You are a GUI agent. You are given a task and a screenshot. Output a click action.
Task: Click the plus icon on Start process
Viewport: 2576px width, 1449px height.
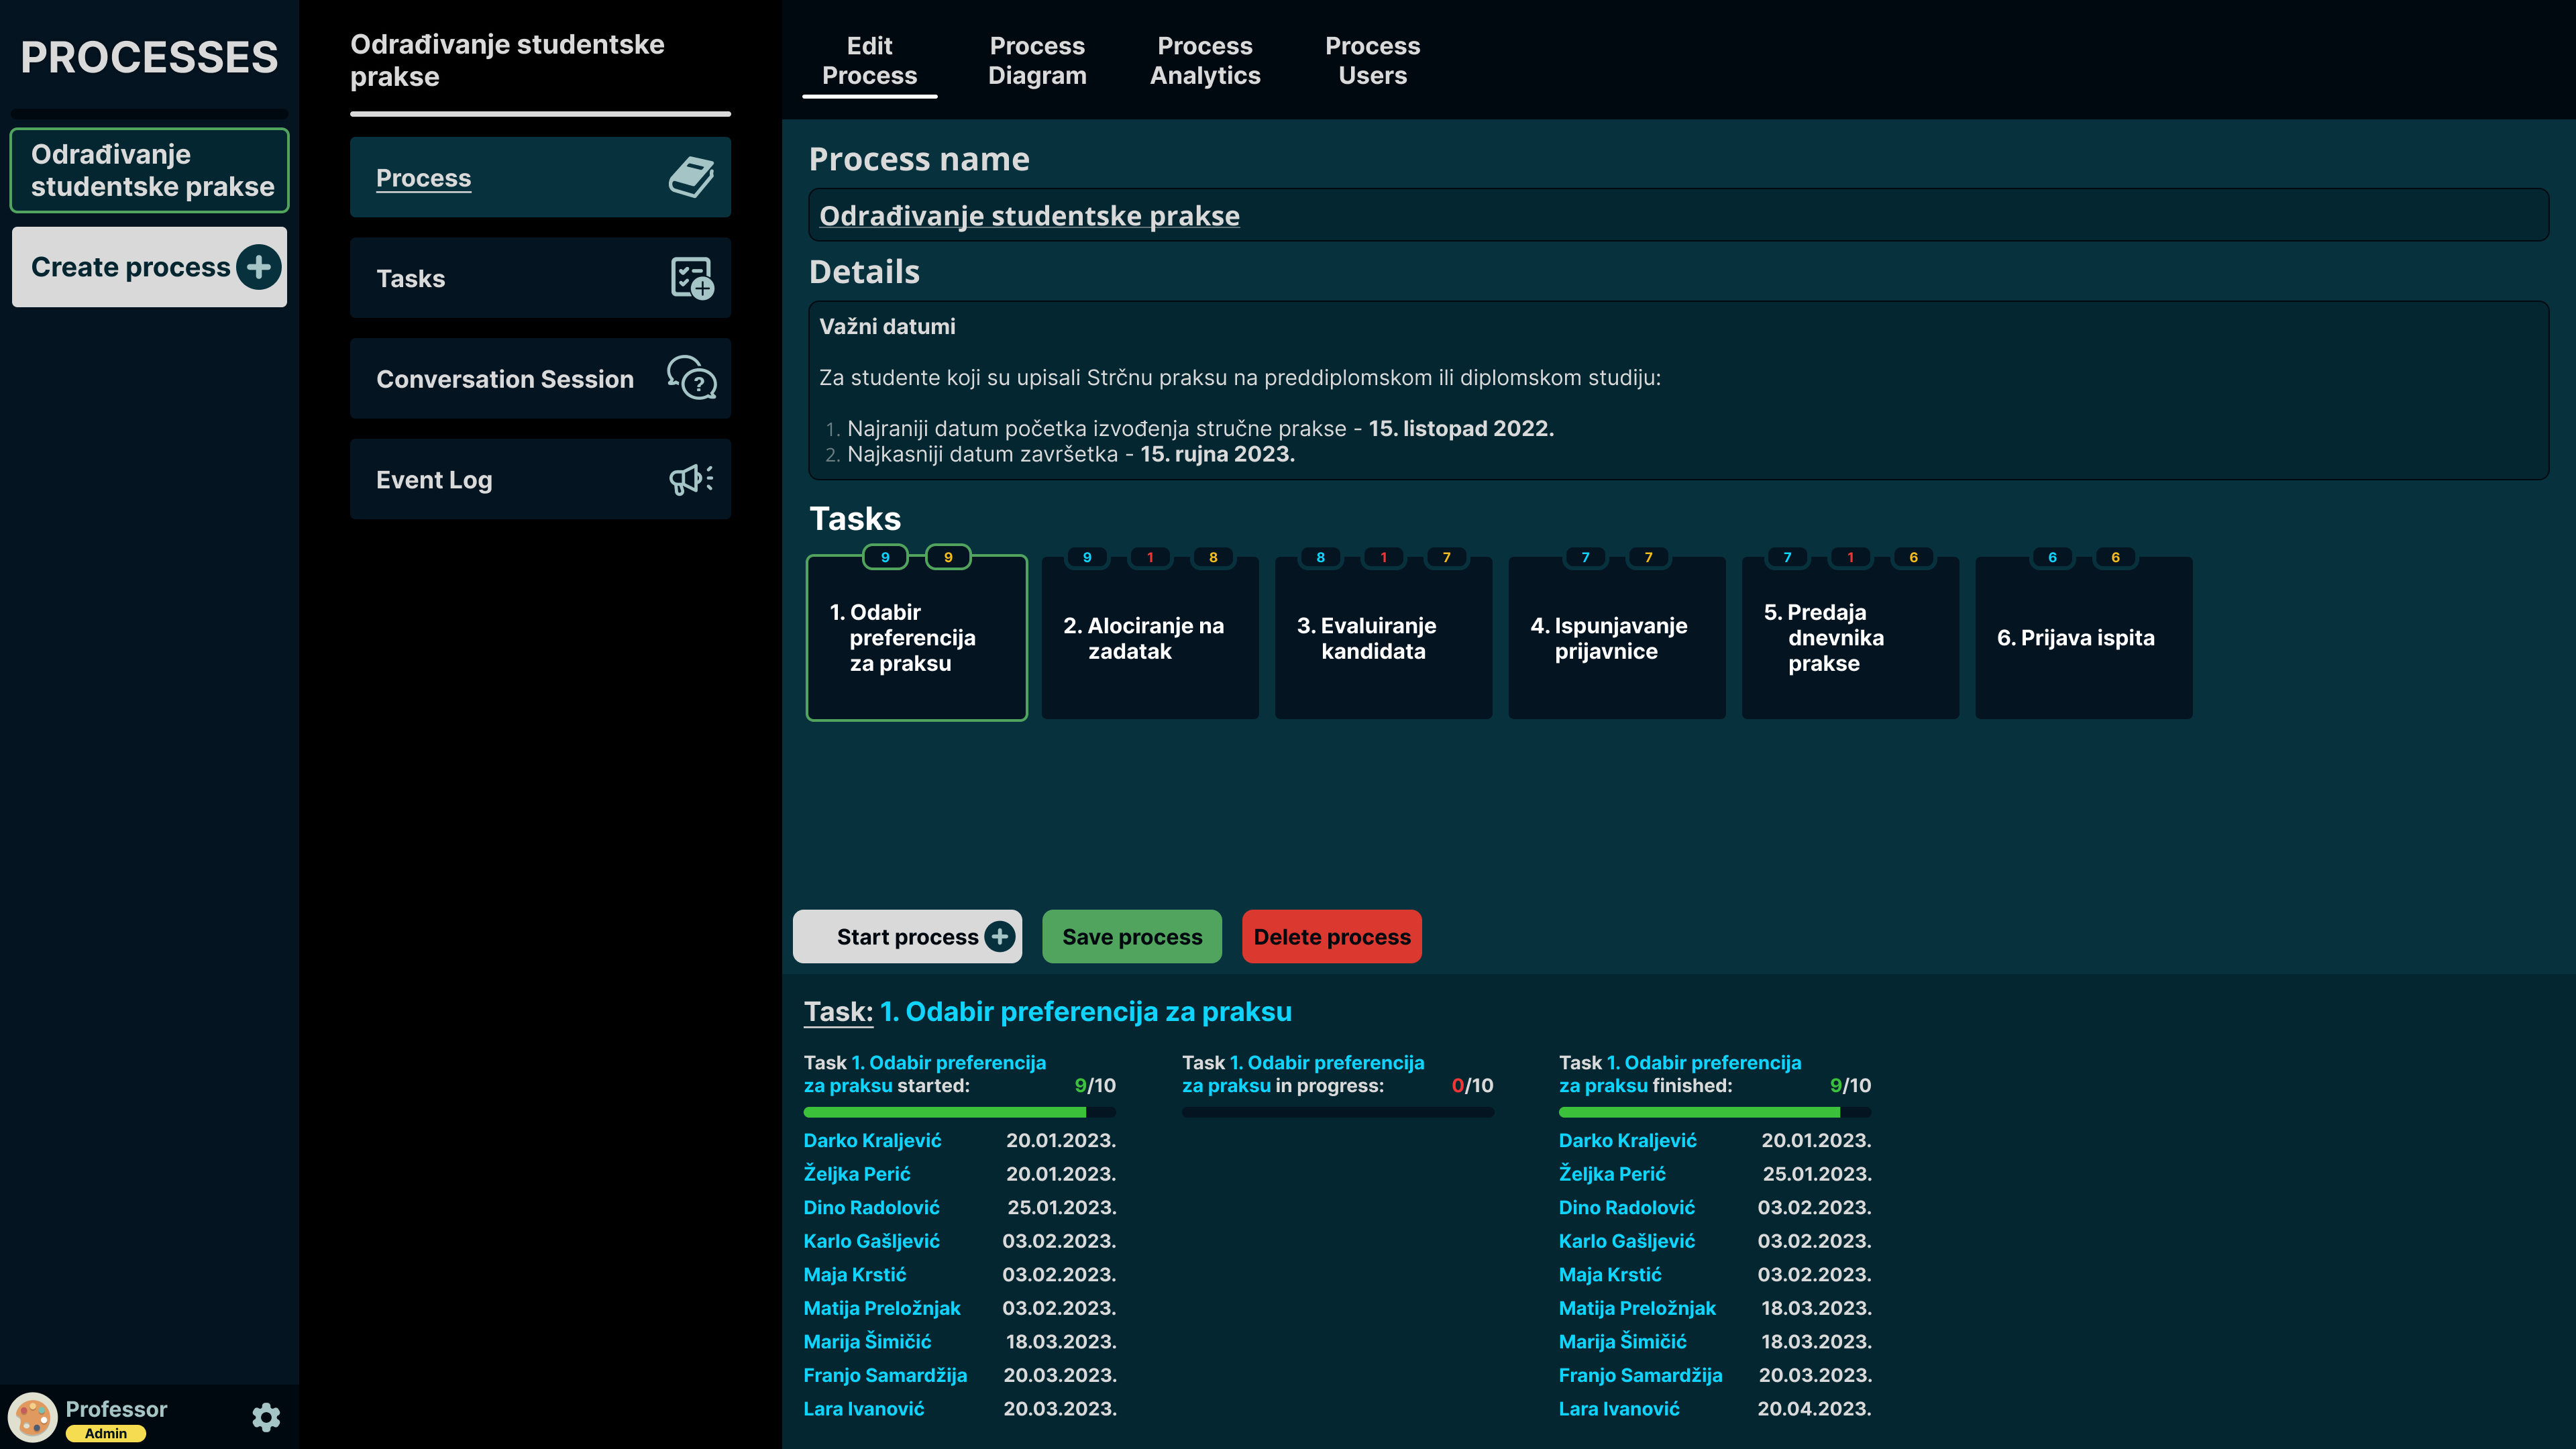tap(999, 936)
